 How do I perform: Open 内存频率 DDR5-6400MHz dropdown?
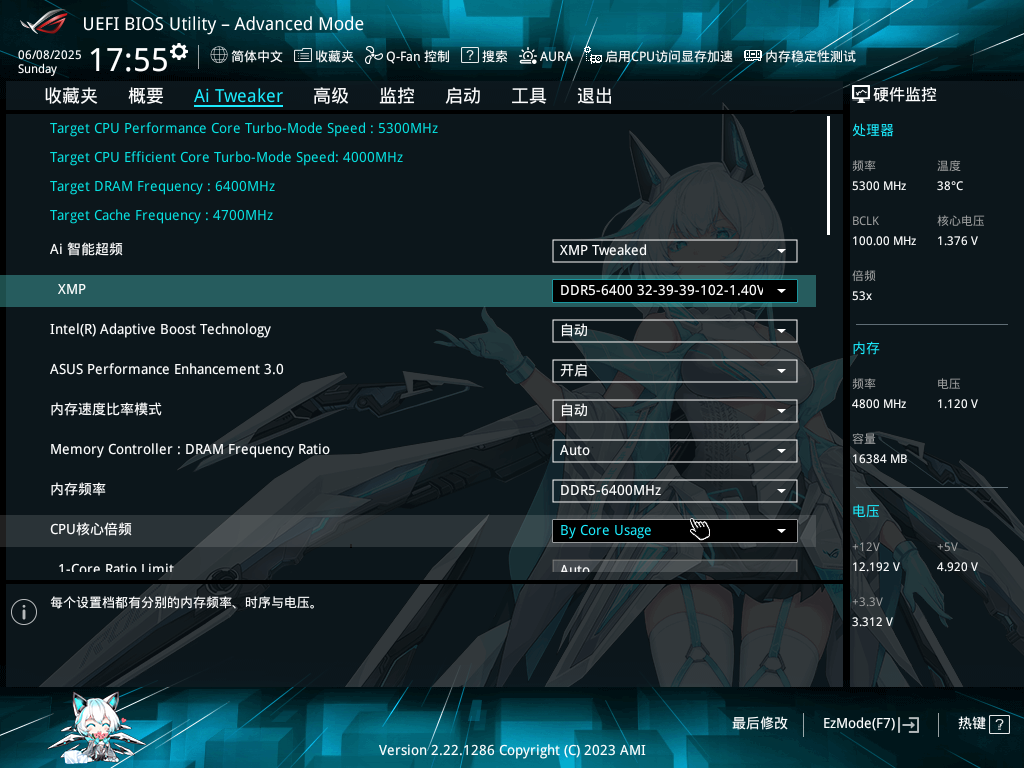(675, 490)
